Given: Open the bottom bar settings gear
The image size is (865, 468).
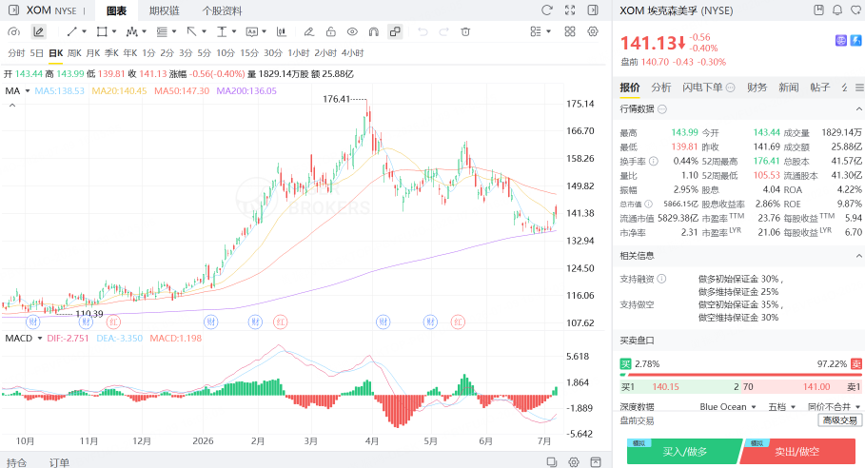Looking at the screenshot, I should click(574, 462).
